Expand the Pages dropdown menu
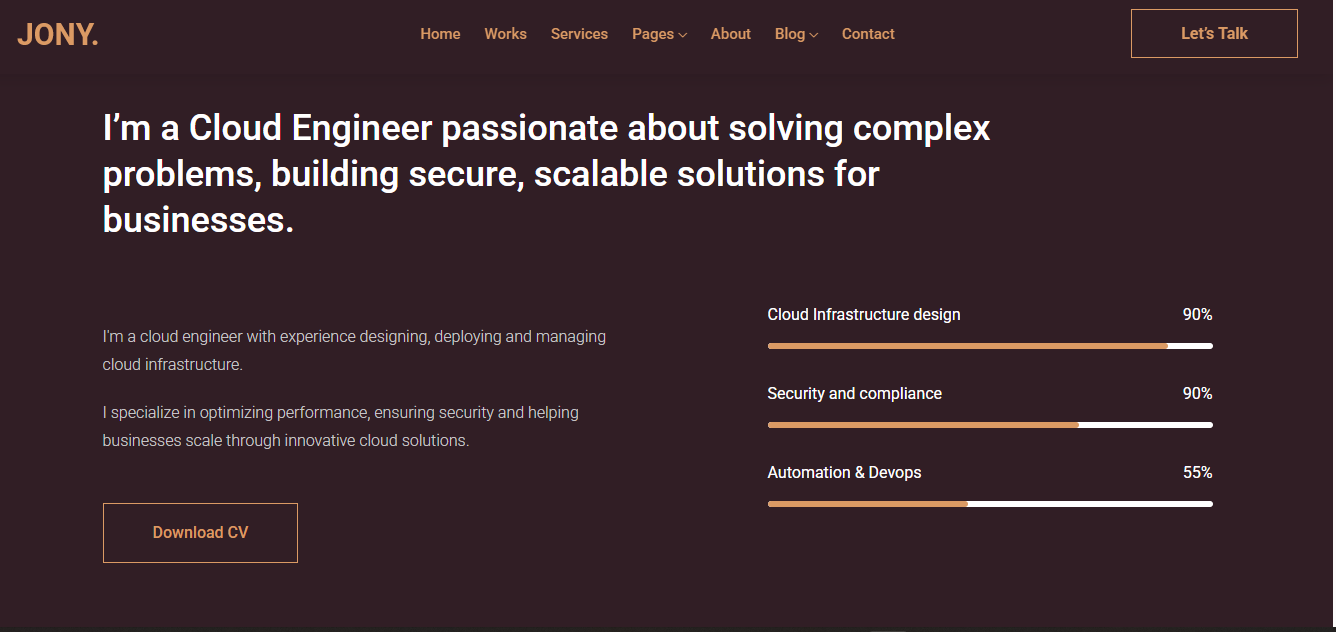 (659, 34)
